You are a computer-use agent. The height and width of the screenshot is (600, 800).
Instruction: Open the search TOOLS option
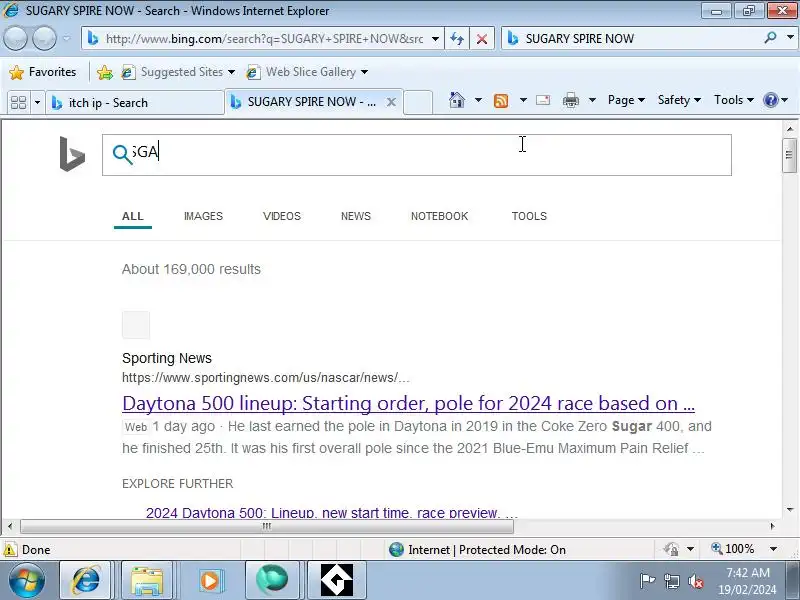529,216
